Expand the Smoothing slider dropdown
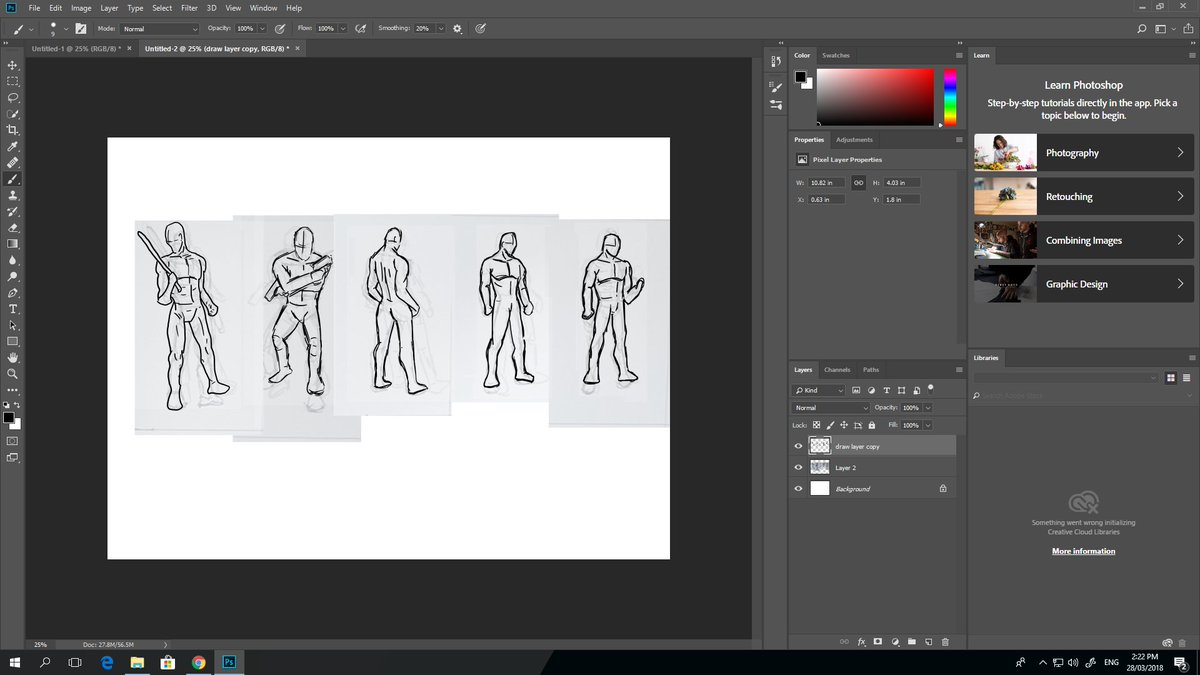The height and width of the screenshot is (675, 1200). pos(439,28)
